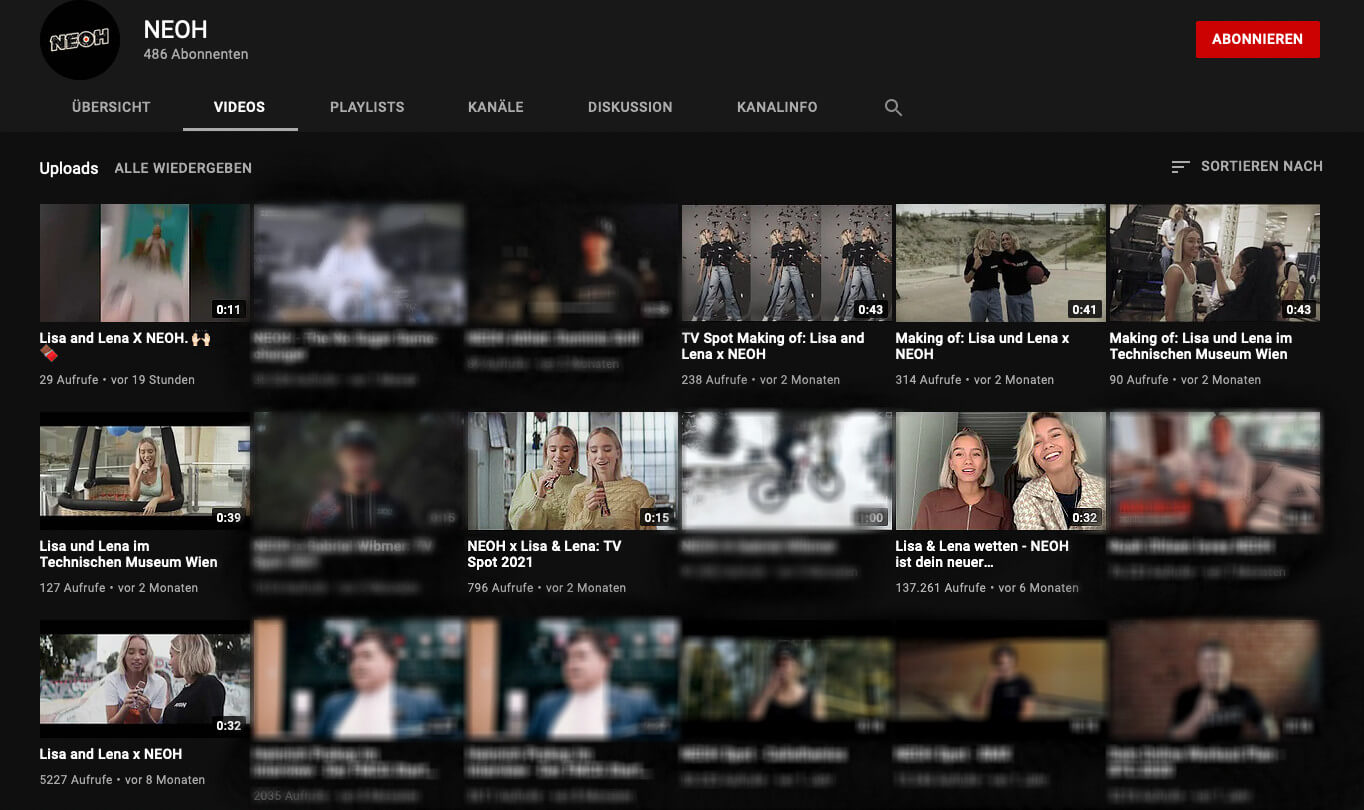The height and width of the screenshot is (810, 1364).
Task: Select the VIDEOS tab
Action: [240, 107]
